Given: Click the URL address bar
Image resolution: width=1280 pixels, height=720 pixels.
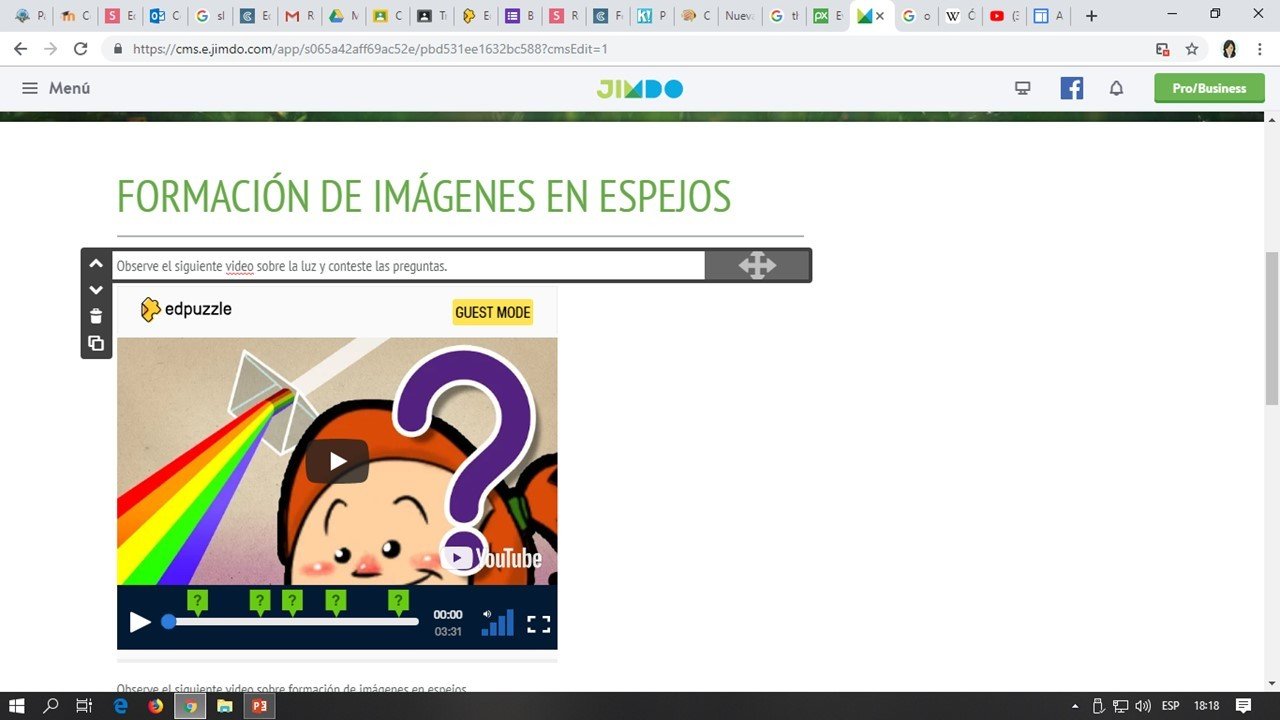Looking at the screenshot, I should pos(620,48).
